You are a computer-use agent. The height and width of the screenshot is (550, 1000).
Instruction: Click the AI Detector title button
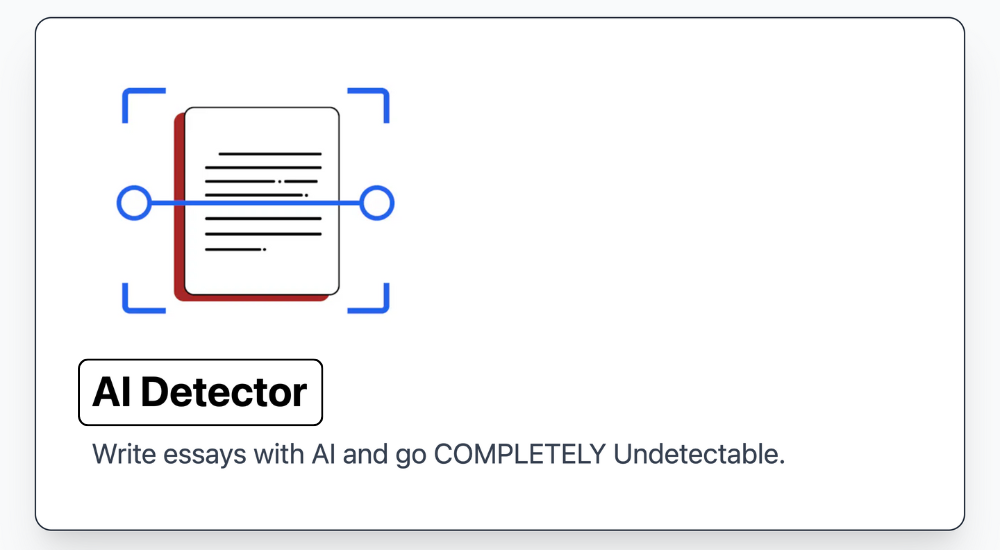click(x=200, y=392)
